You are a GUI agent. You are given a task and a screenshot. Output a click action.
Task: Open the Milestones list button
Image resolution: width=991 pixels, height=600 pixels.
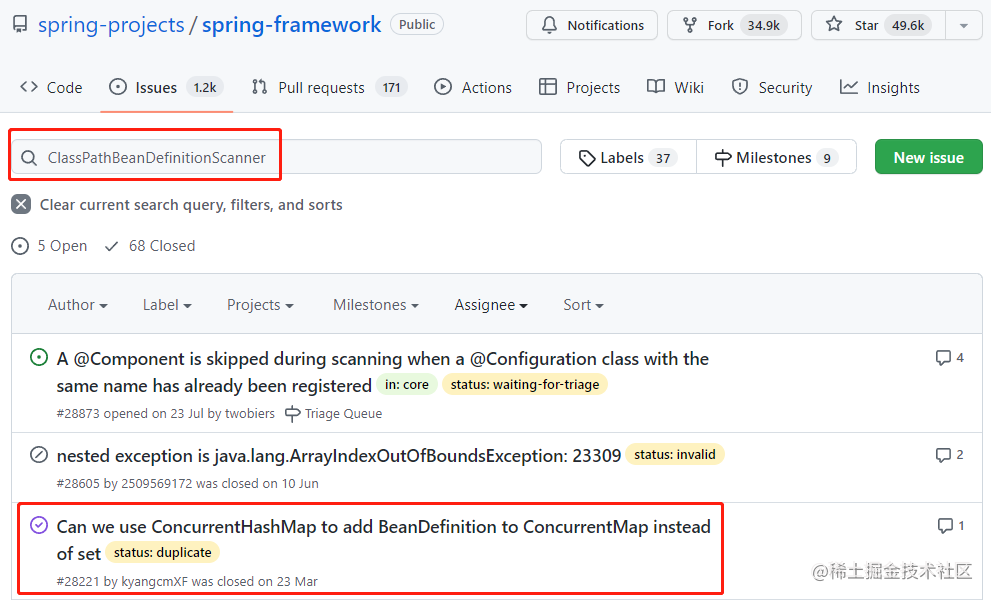(776, 157)
